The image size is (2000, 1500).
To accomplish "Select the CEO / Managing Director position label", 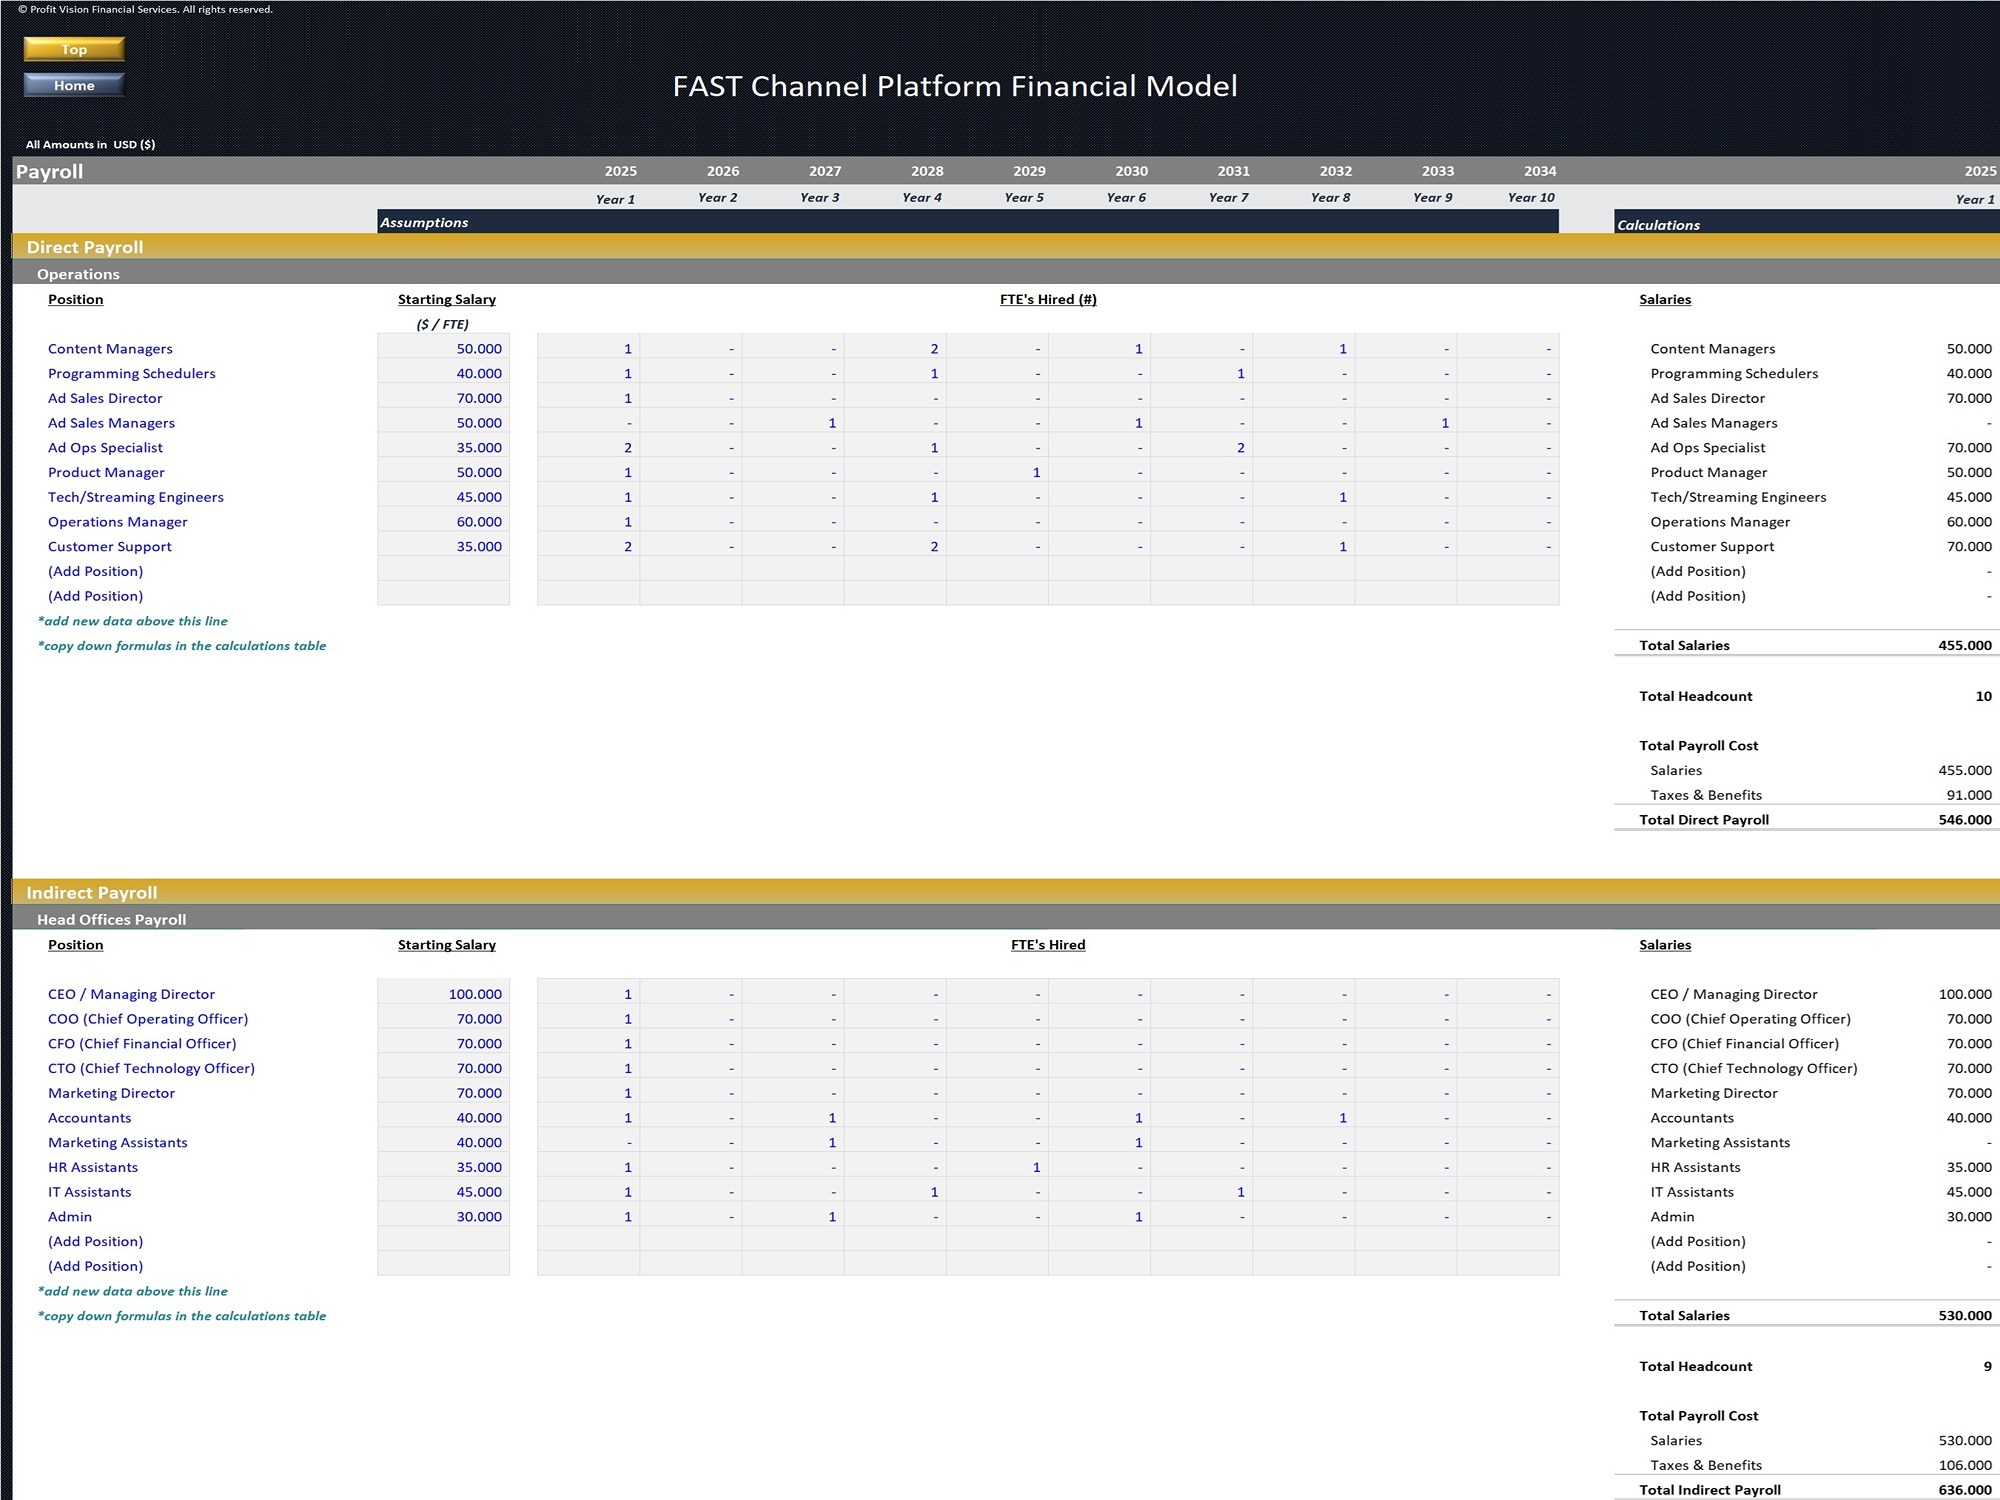I will tap(131, 993).
